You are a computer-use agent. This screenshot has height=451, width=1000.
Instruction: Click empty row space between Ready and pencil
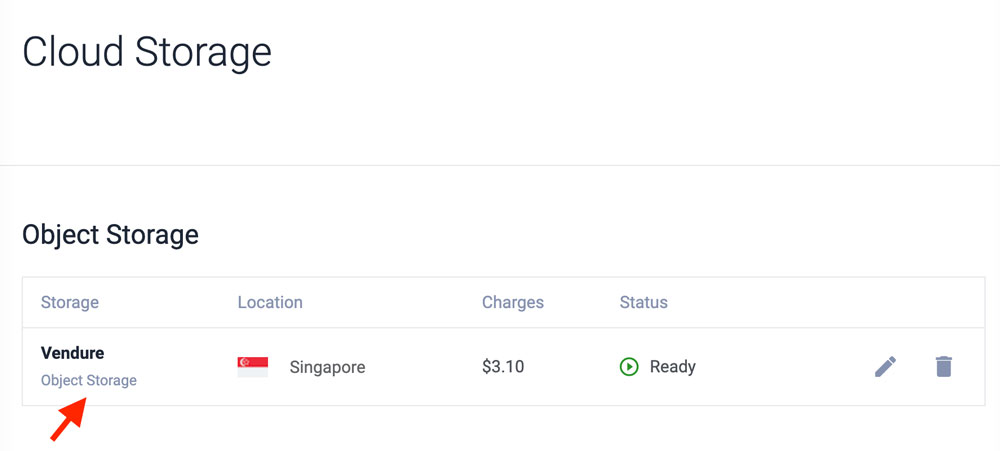[x=780, y=367]
